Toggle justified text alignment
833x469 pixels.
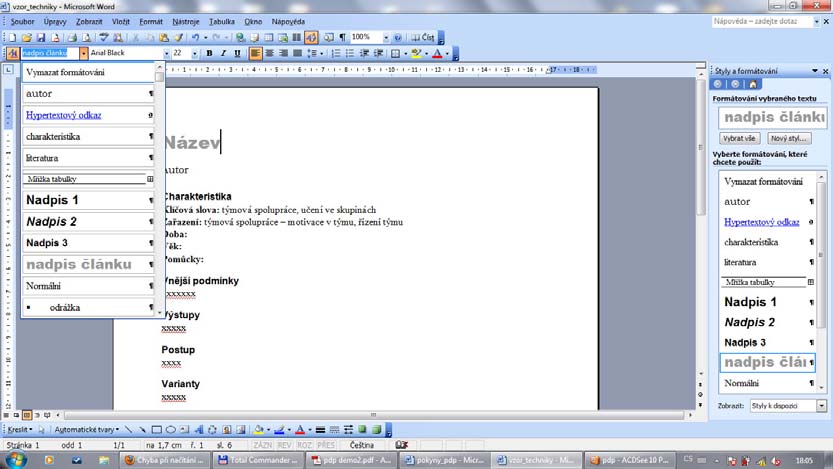click(x=298, y=53)
